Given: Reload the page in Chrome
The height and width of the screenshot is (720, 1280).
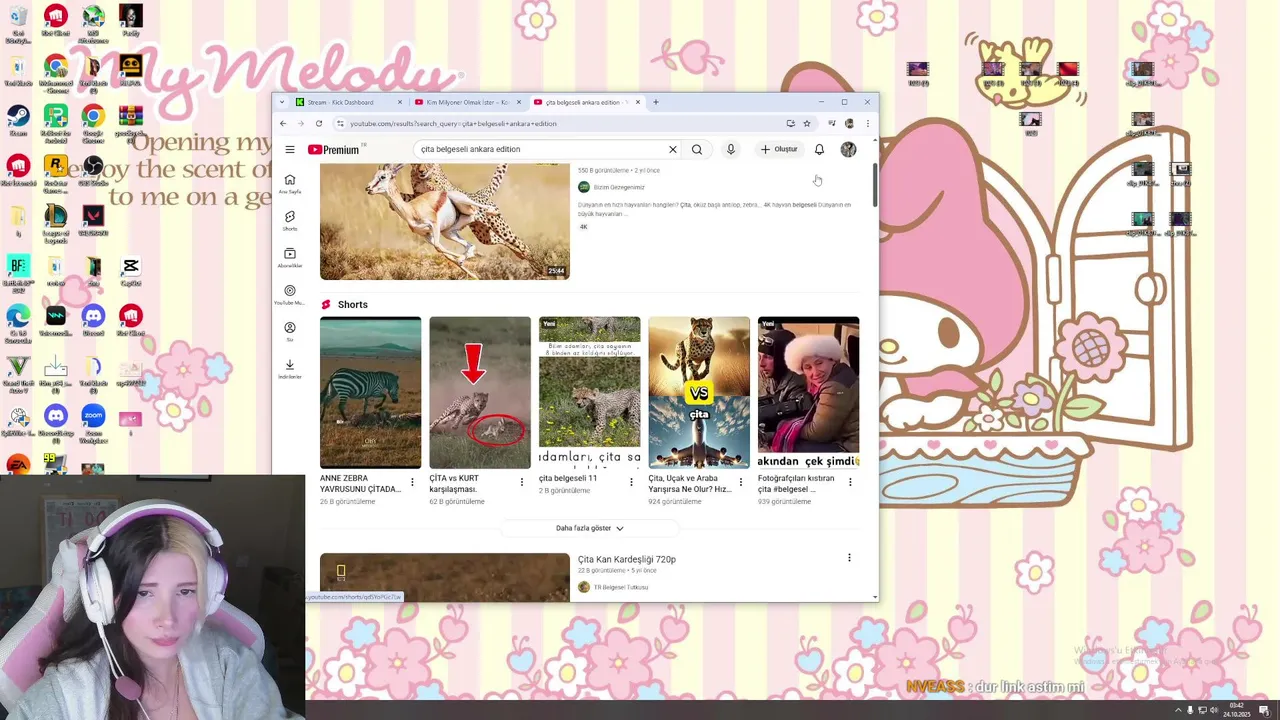Looking at the screenshot, I should tap(319, 123).
